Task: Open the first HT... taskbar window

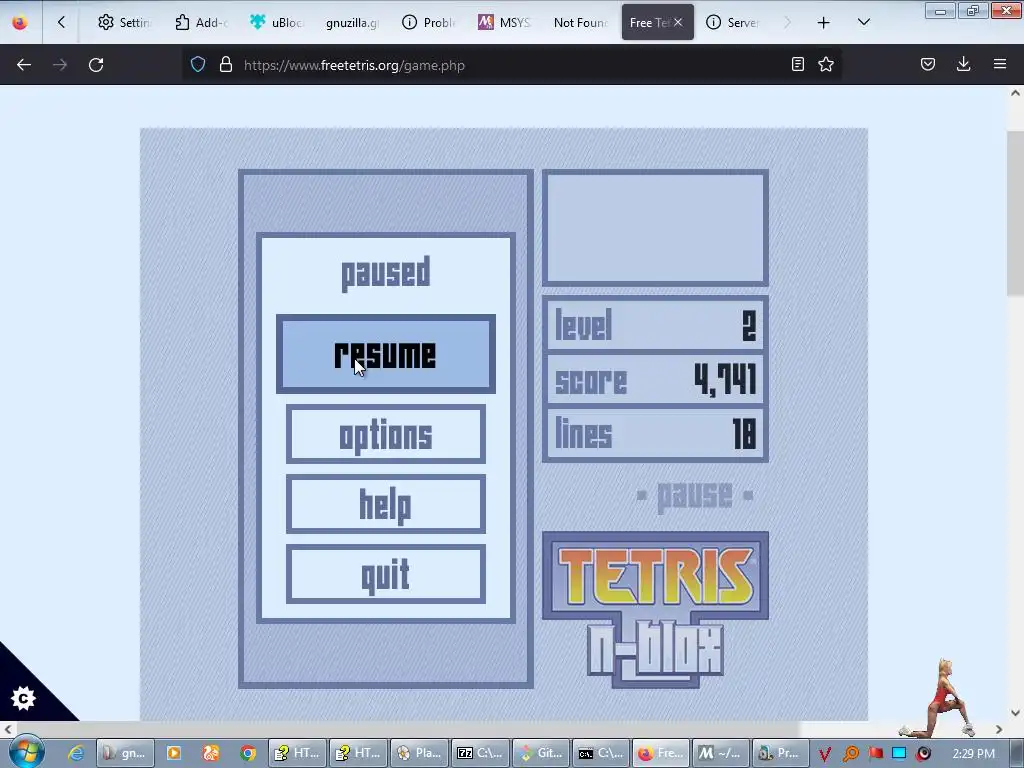Action: (x=297, y=754)
